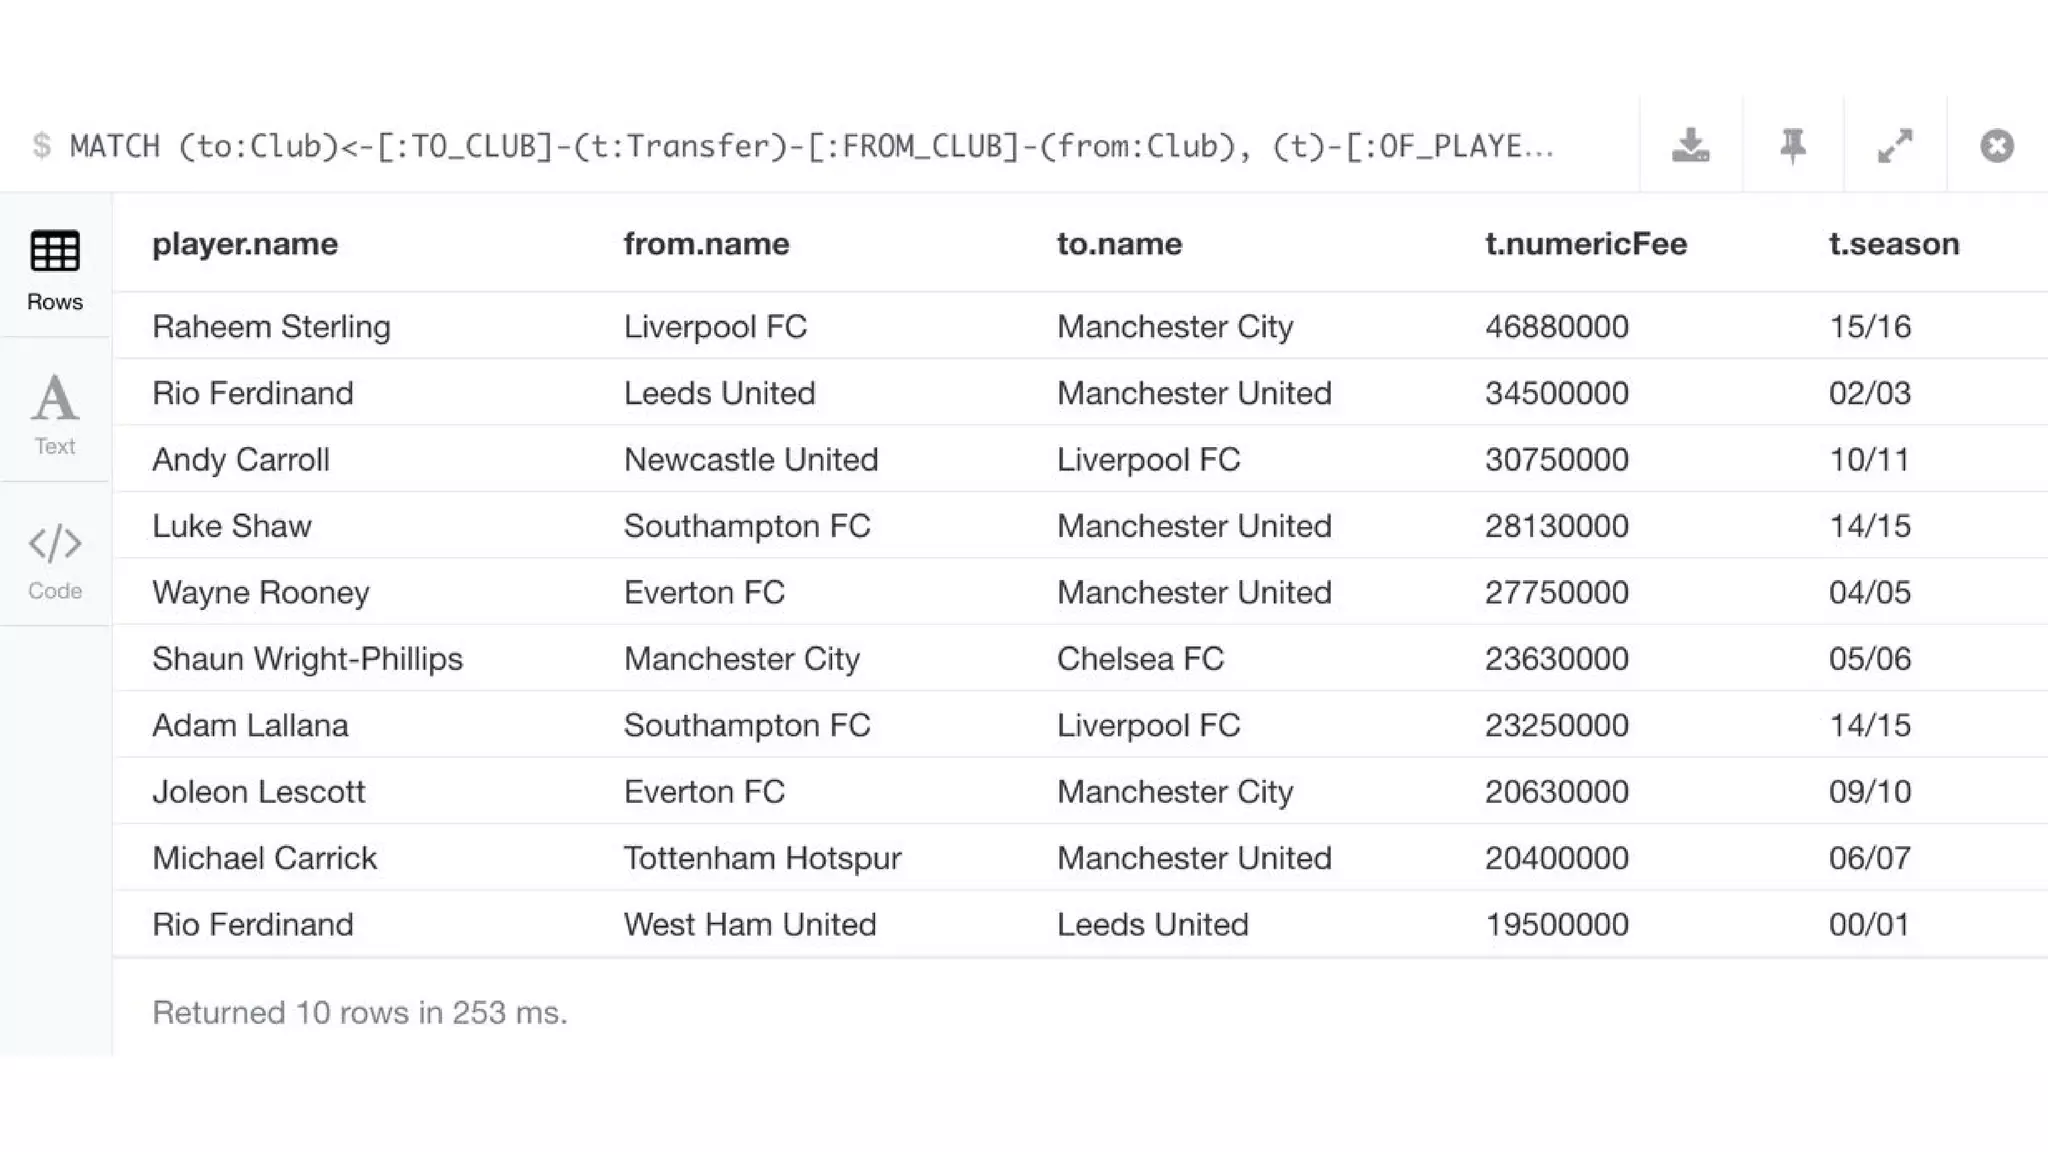
Task: Click the t.numericFee column header
Action: (1586, 244)
